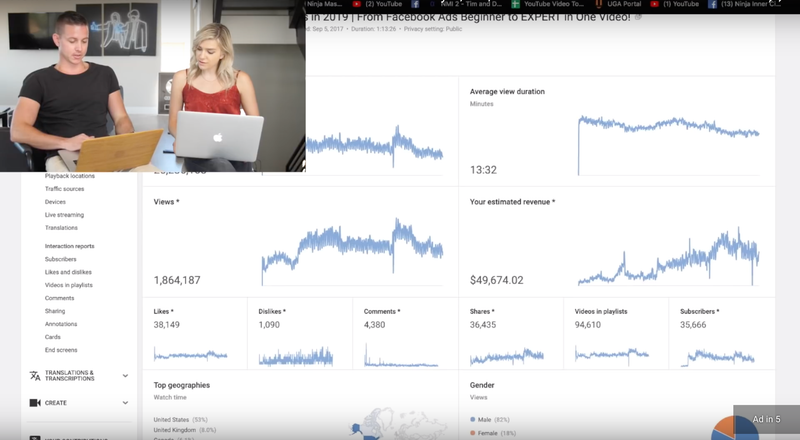Click the 'Your estimated revenue' heading
The height and width of the screenshot is (440, 800).
point(512,202)
